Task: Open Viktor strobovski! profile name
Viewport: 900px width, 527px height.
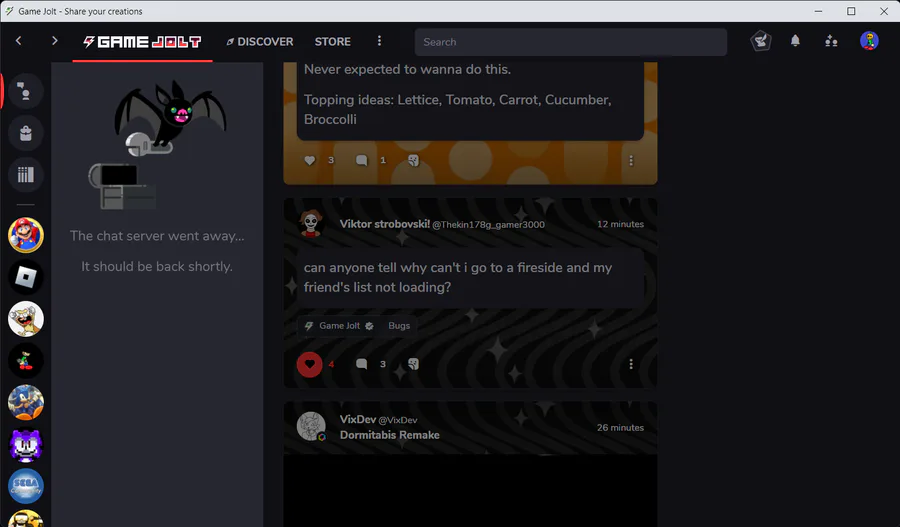Action: pos(385,224)
